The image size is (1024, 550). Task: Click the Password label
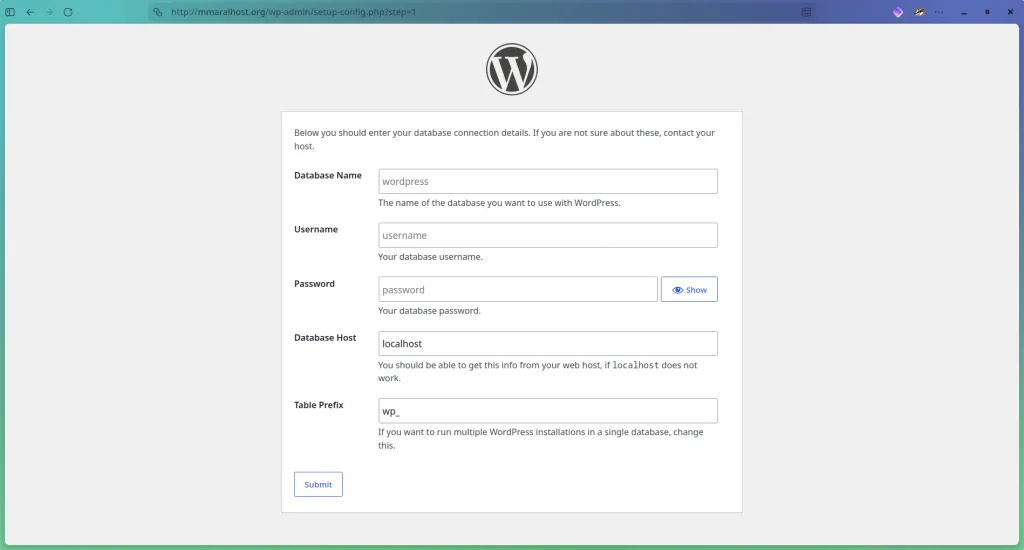(x=314, y=283)
